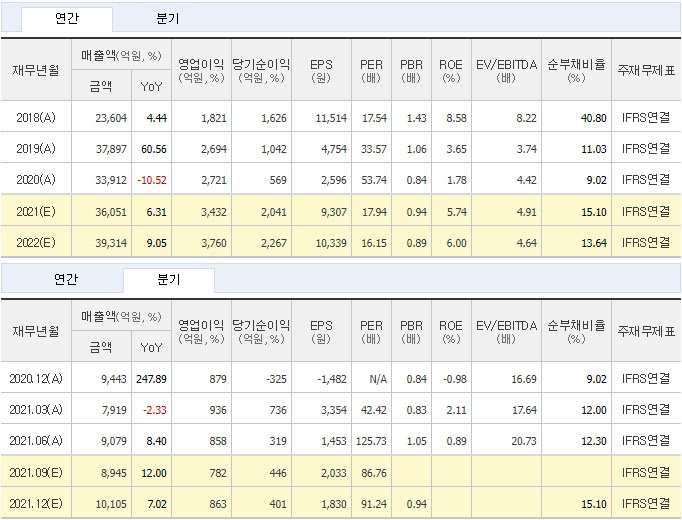Click the 2018(A) row label
682x520 pixels.
[36, 118]
